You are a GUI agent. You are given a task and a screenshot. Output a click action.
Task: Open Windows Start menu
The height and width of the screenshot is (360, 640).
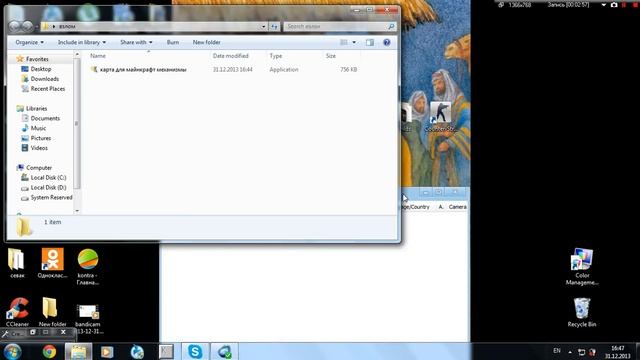pyautogui.click(x=12, y=351)
